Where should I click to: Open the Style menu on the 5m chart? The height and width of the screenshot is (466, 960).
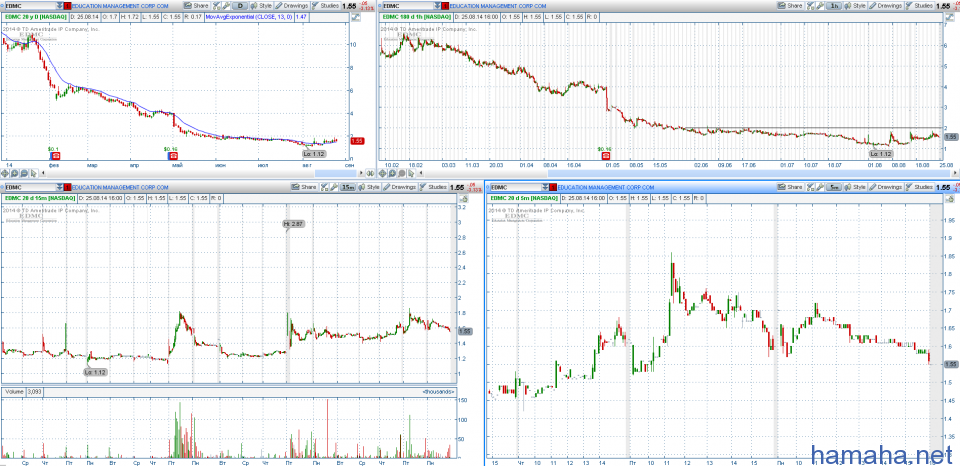(854, 187)
